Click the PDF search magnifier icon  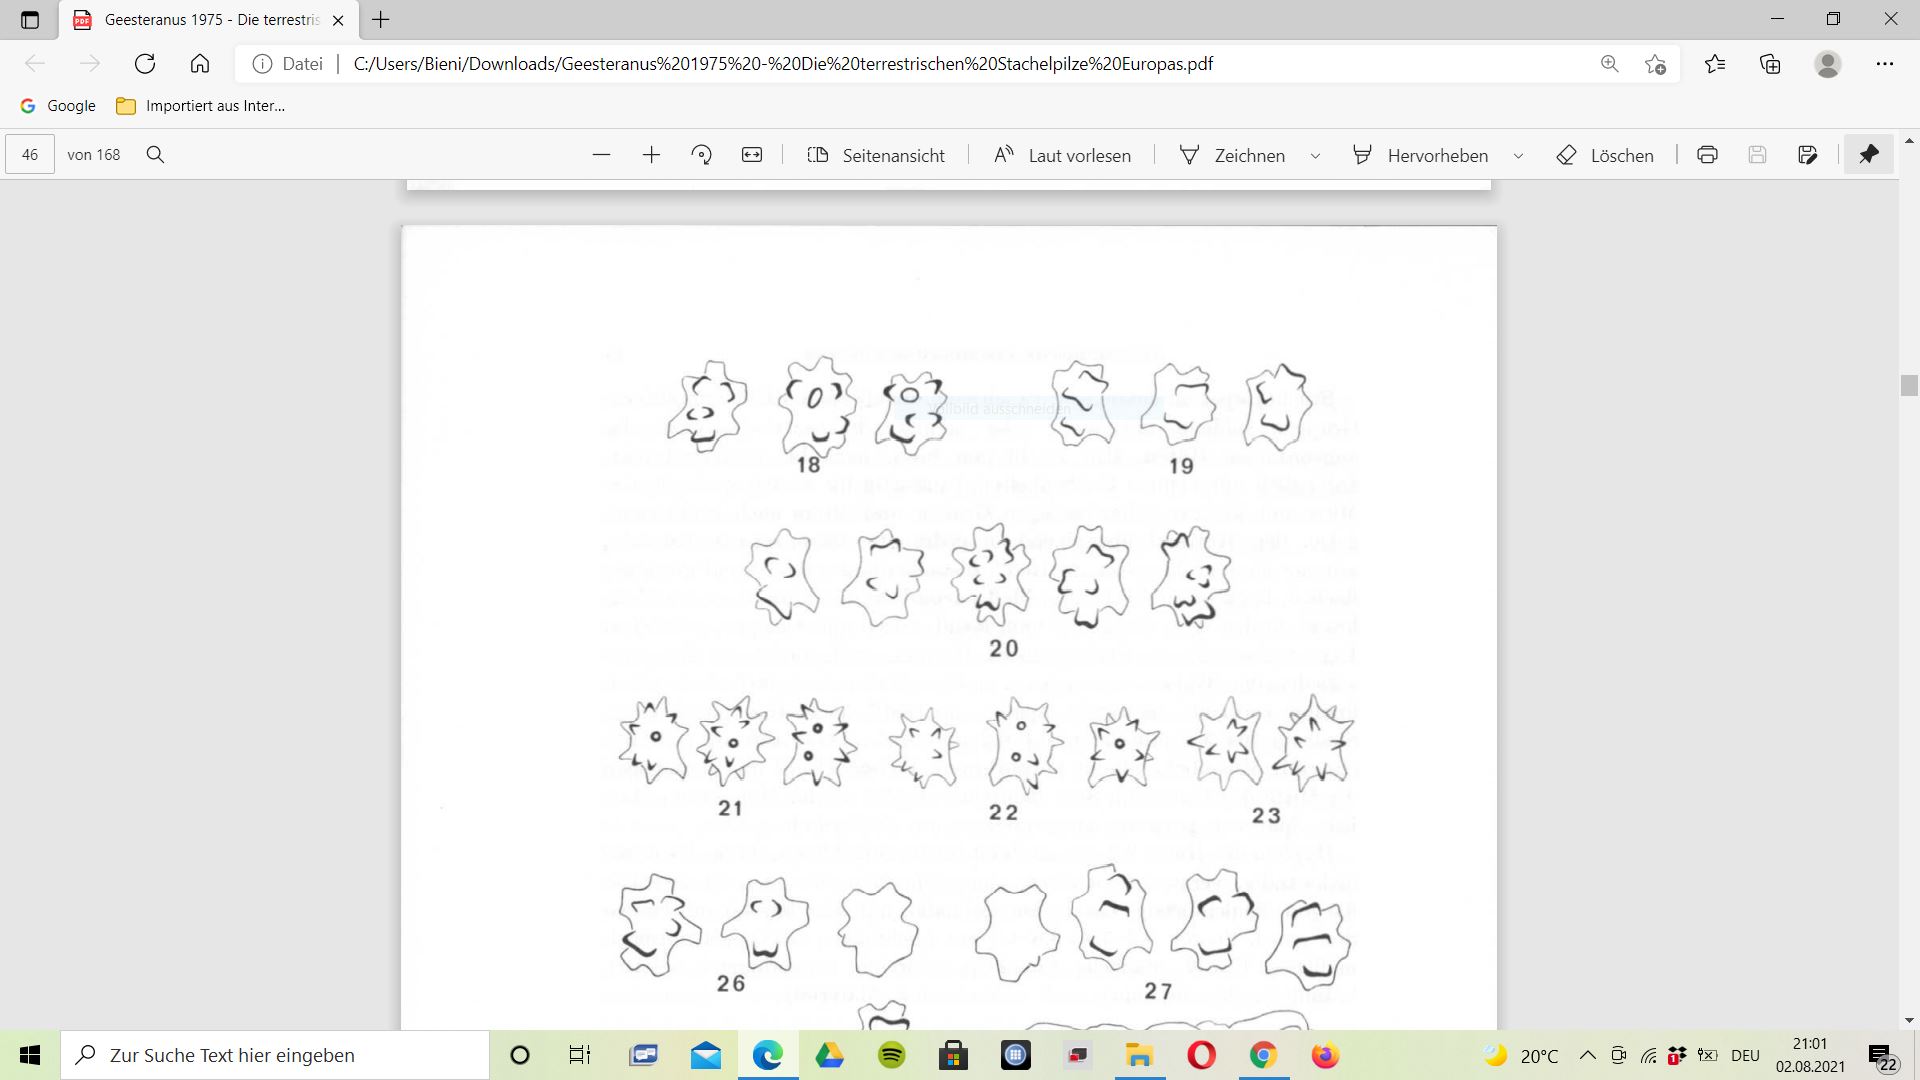(155, 155)
